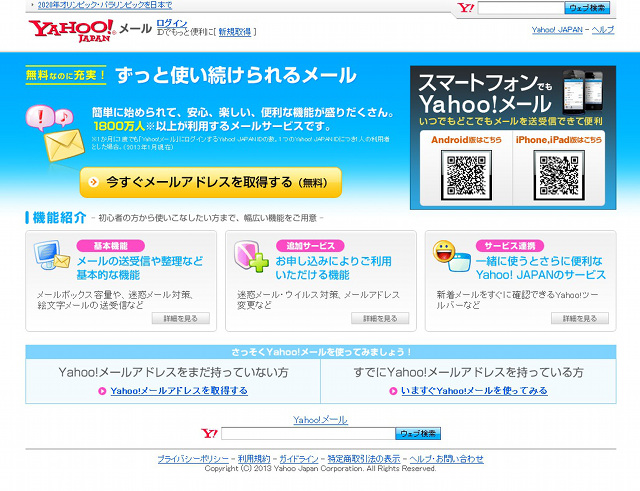Open the 2020年オリンピック・パラリンピック news link
Viewport: 640px width, 491px height.
[x=105, y=5]
